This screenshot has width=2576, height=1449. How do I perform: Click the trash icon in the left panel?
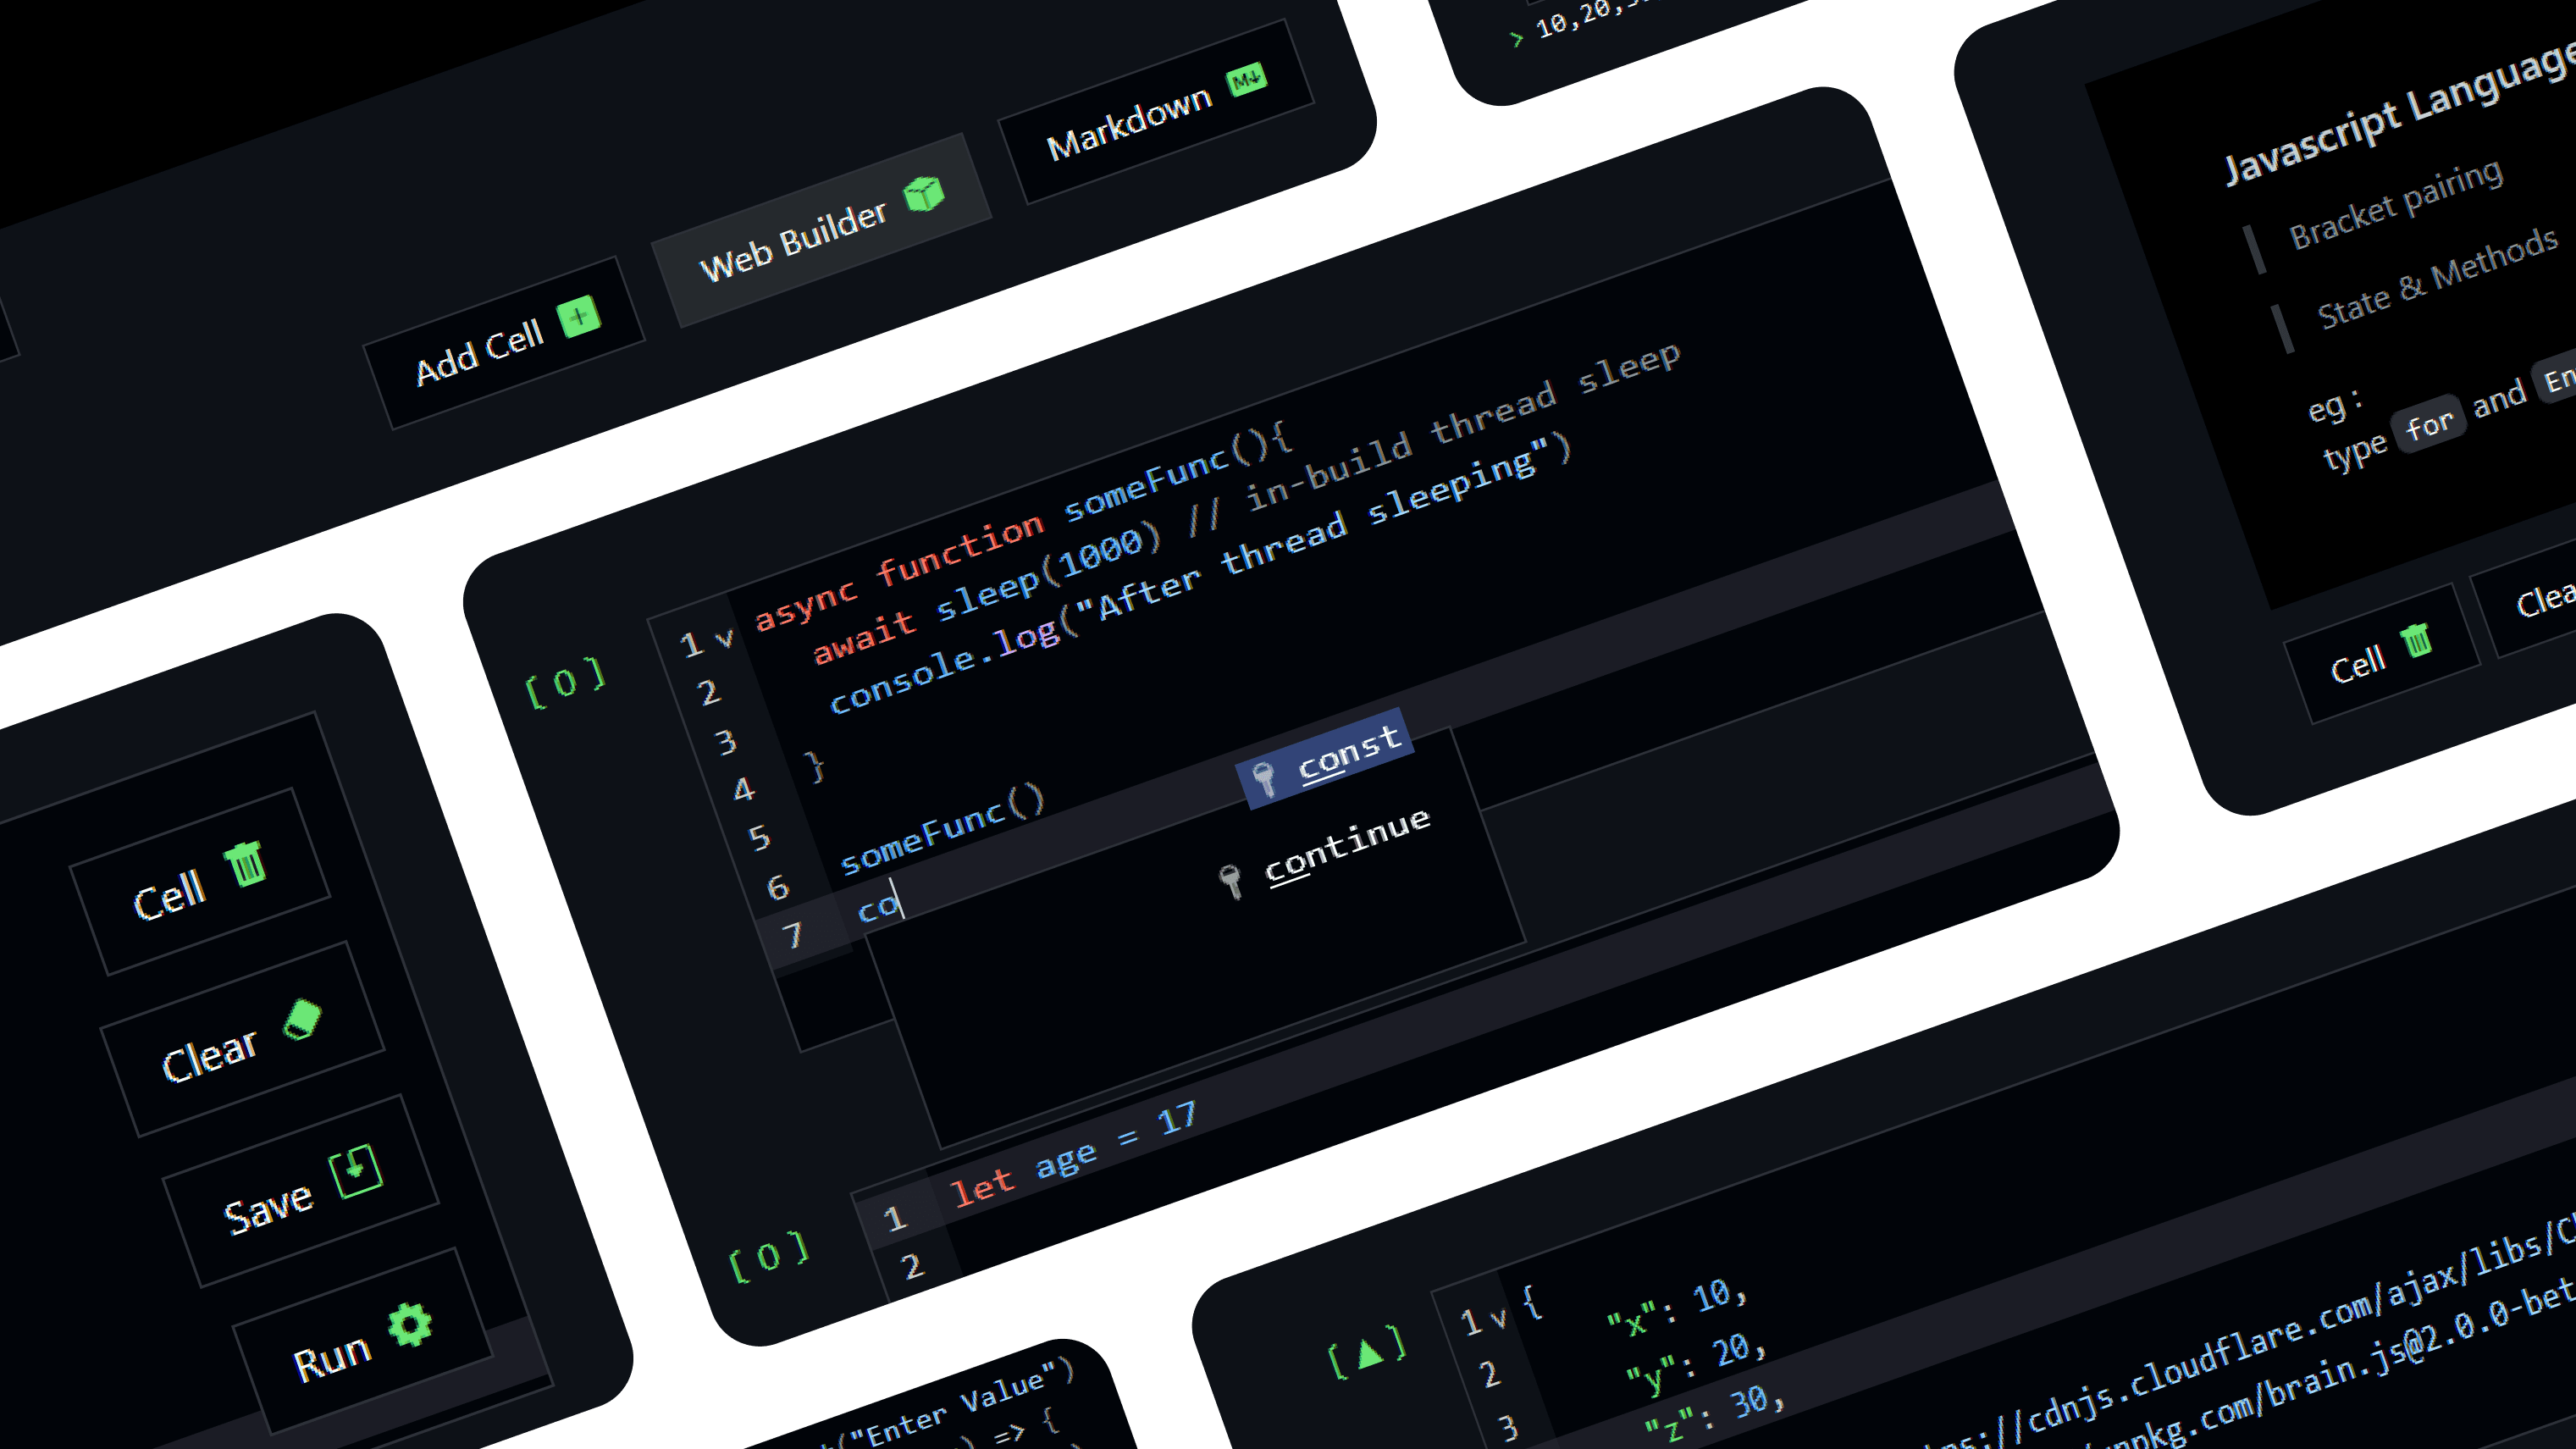[x=245, y=863]
